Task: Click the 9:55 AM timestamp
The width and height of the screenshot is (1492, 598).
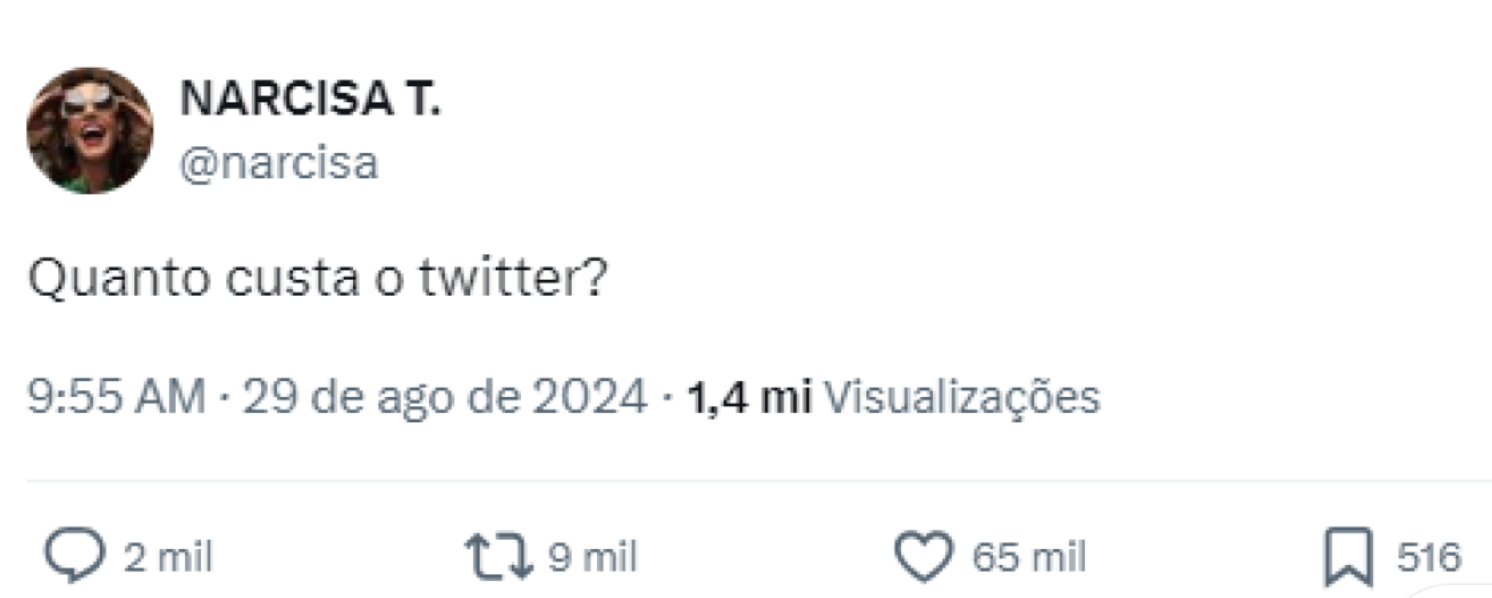Action: pyautogui.click(x=115, y=398)
